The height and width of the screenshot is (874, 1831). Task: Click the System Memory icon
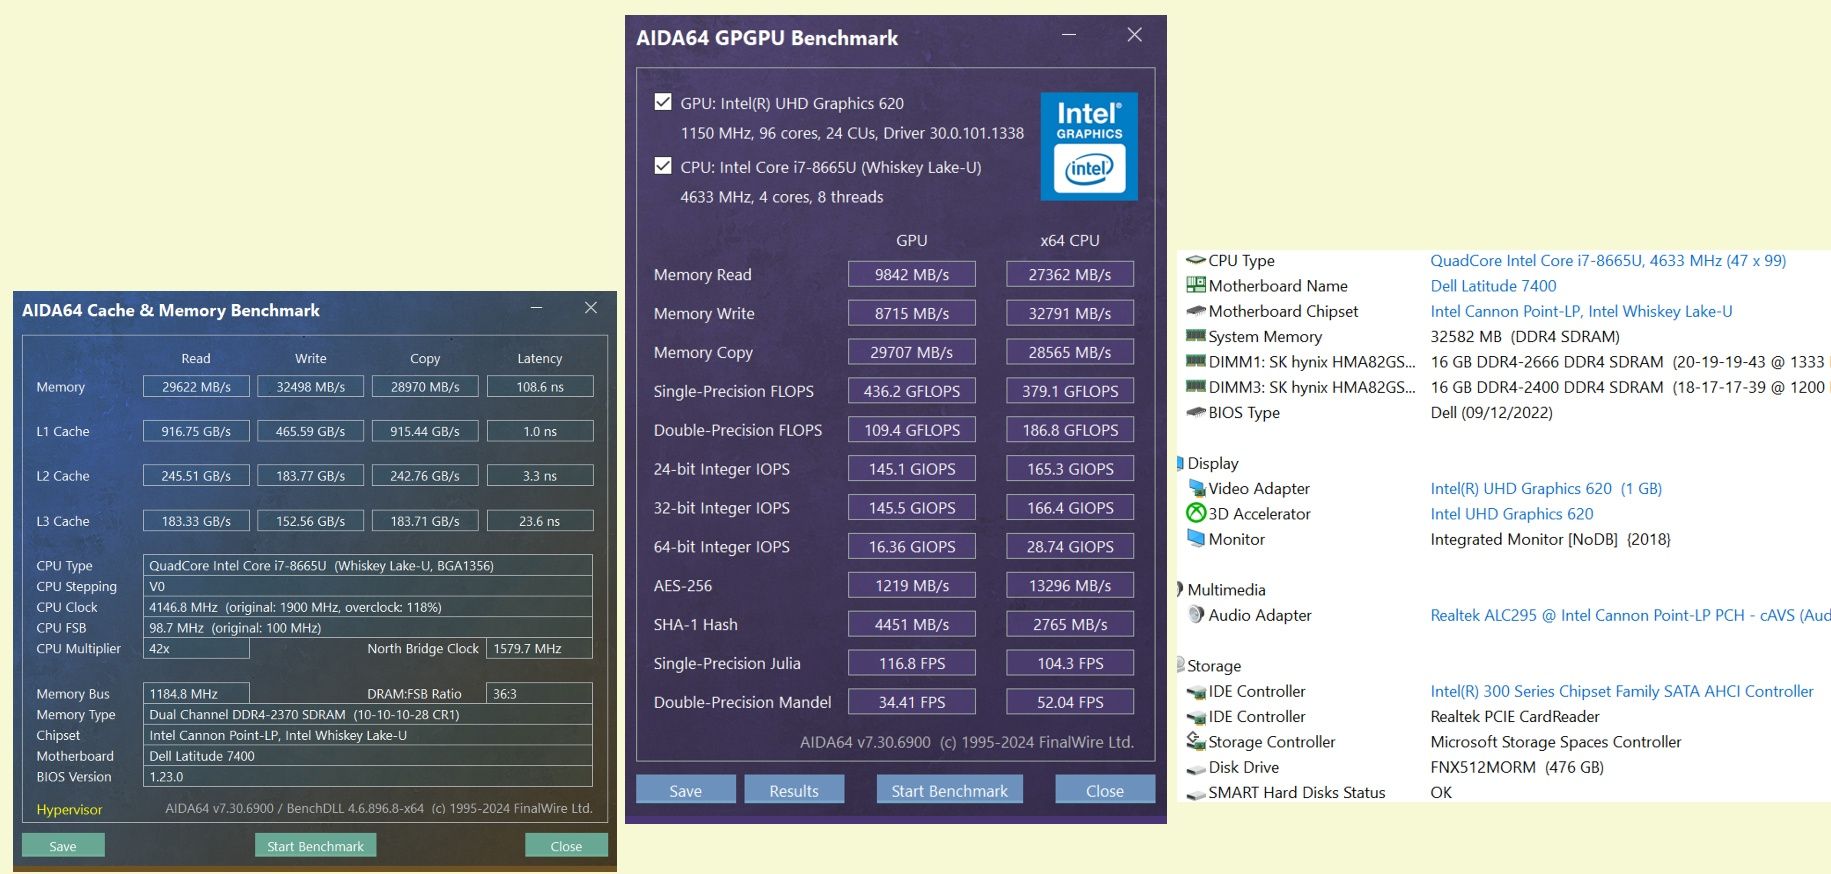1195,336
